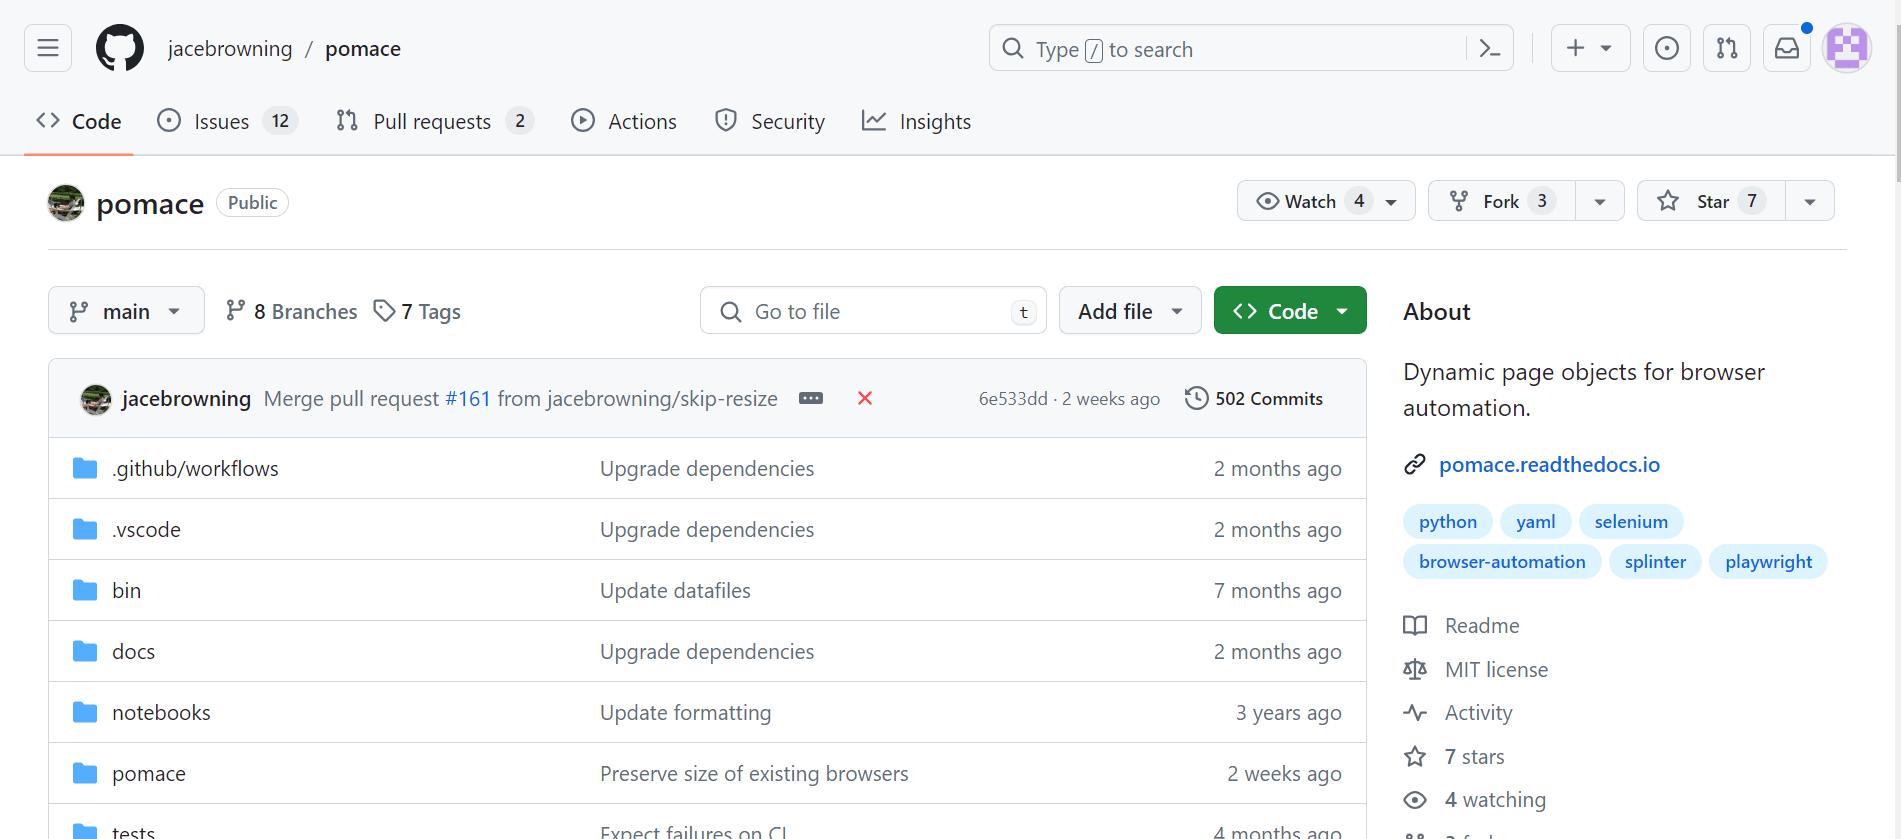Expand the Add file dropdown
This screenshot has height=839, width=1901.
tap(1130, 311)
